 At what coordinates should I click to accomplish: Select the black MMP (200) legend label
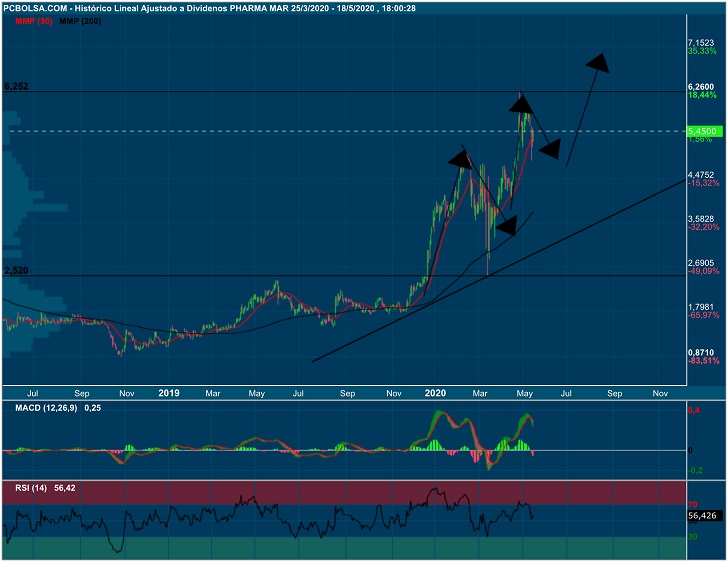[x=80, y=21]
